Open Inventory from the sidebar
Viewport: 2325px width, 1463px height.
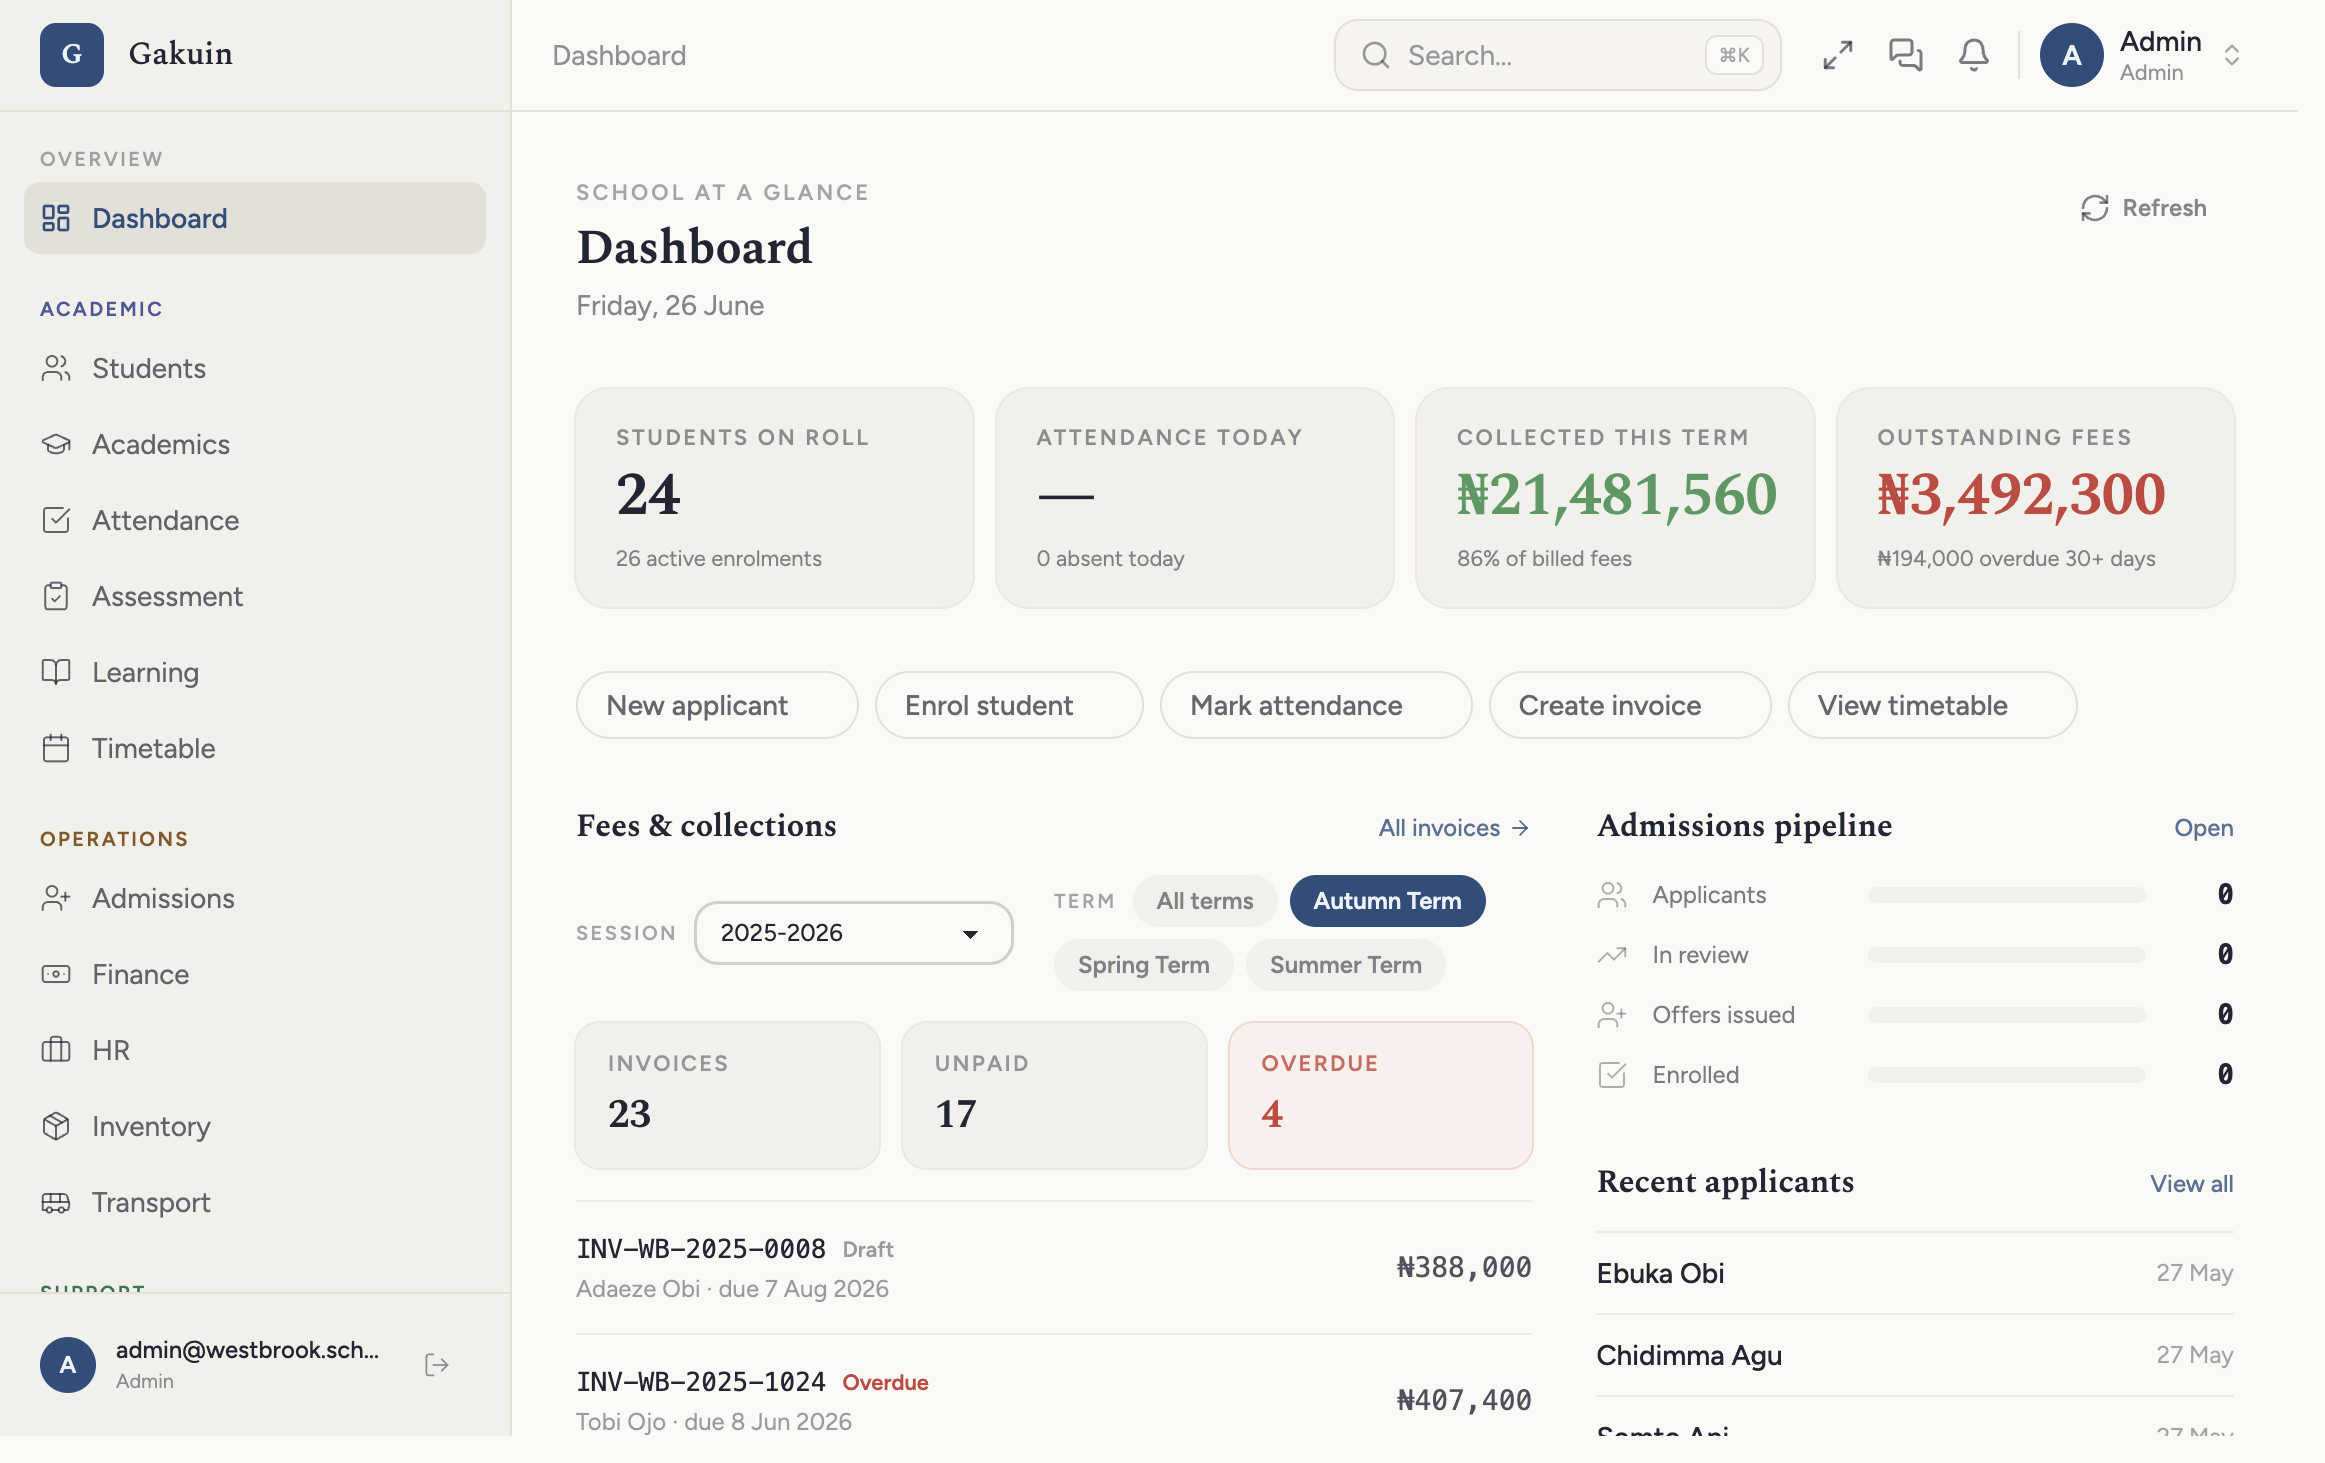(255, 1126)
